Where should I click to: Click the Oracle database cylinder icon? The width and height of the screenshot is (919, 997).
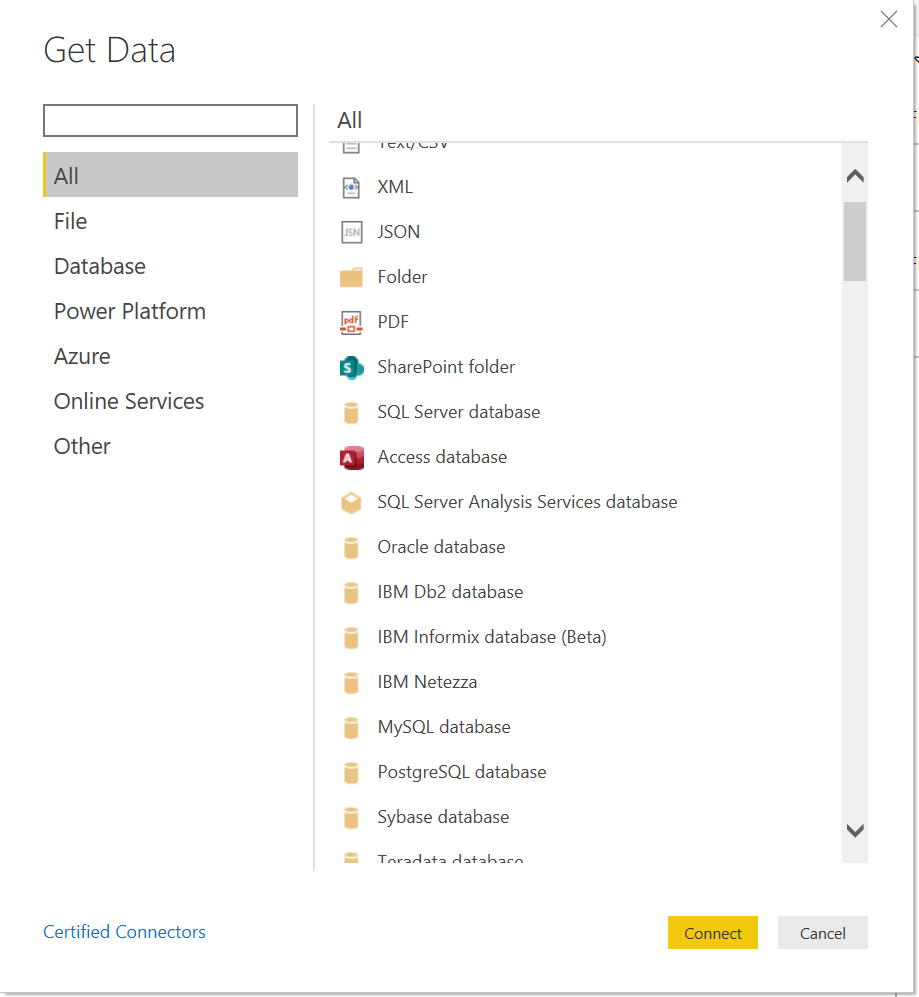351,547
